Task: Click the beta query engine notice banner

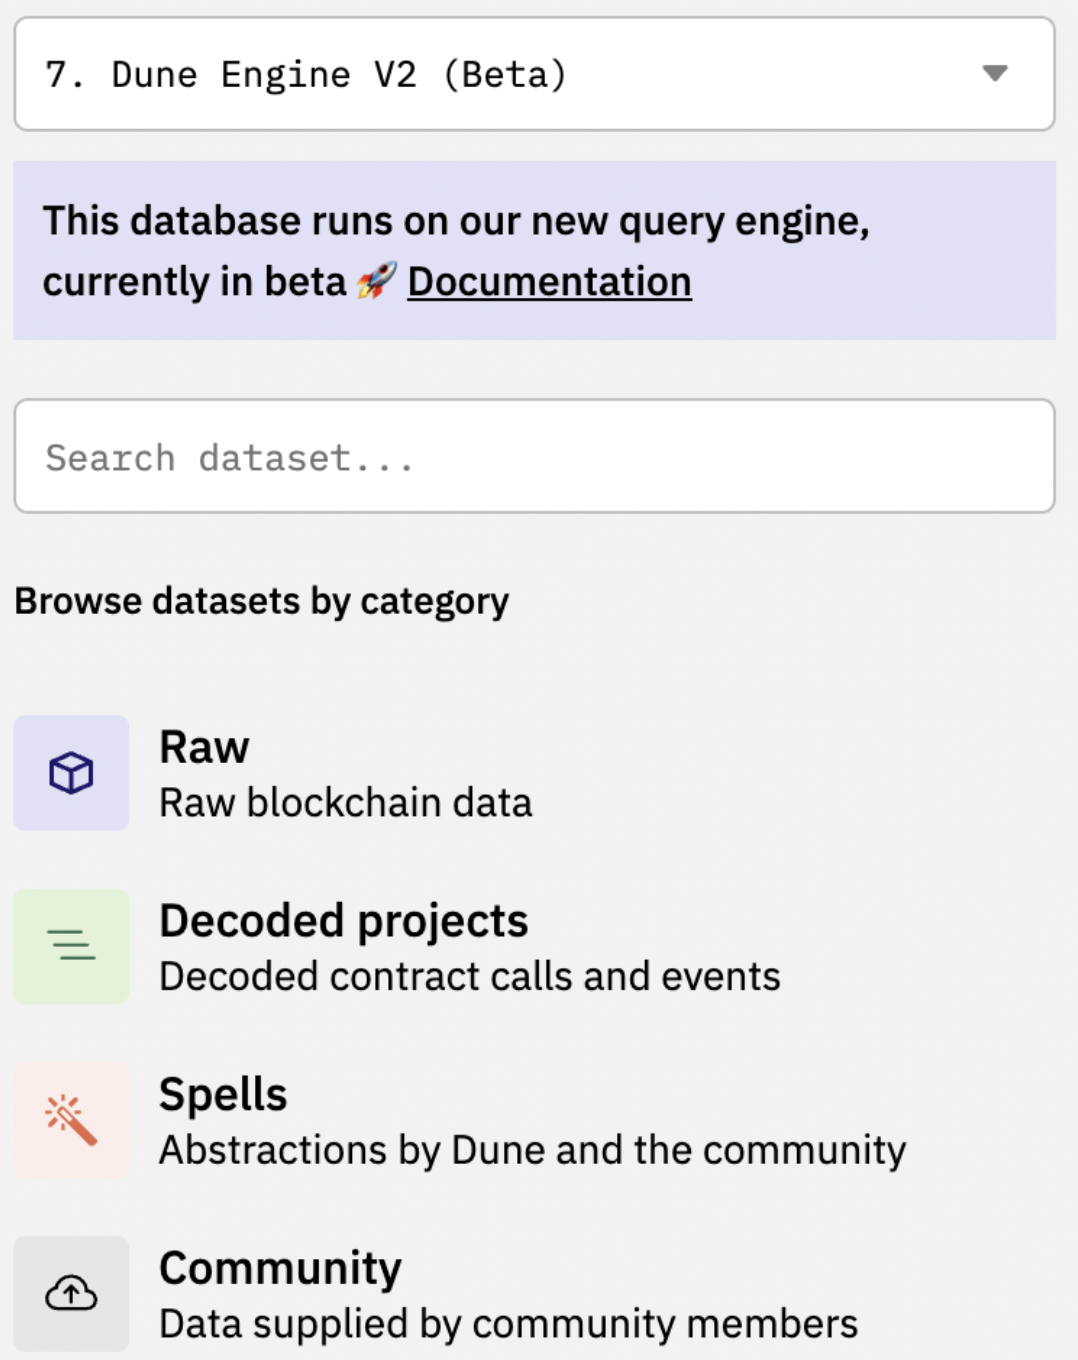Action: (x=534, y=250)
